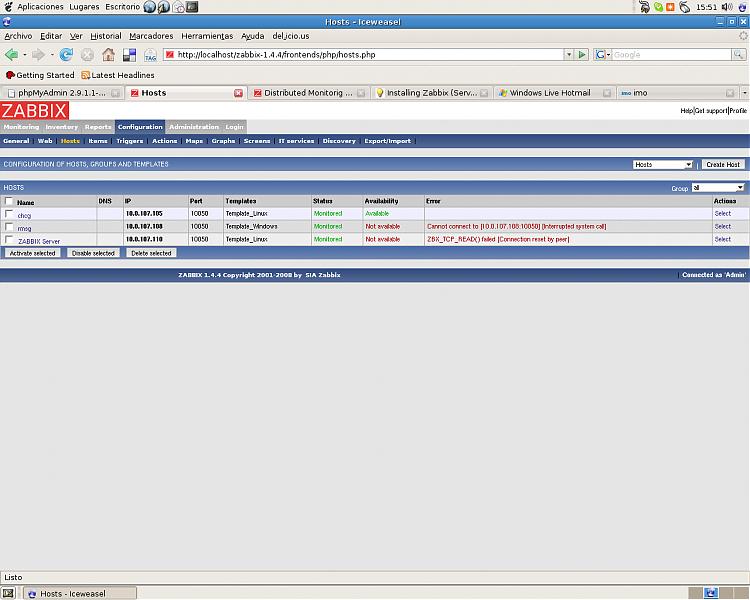Open the Home page icon

[109, 55]
